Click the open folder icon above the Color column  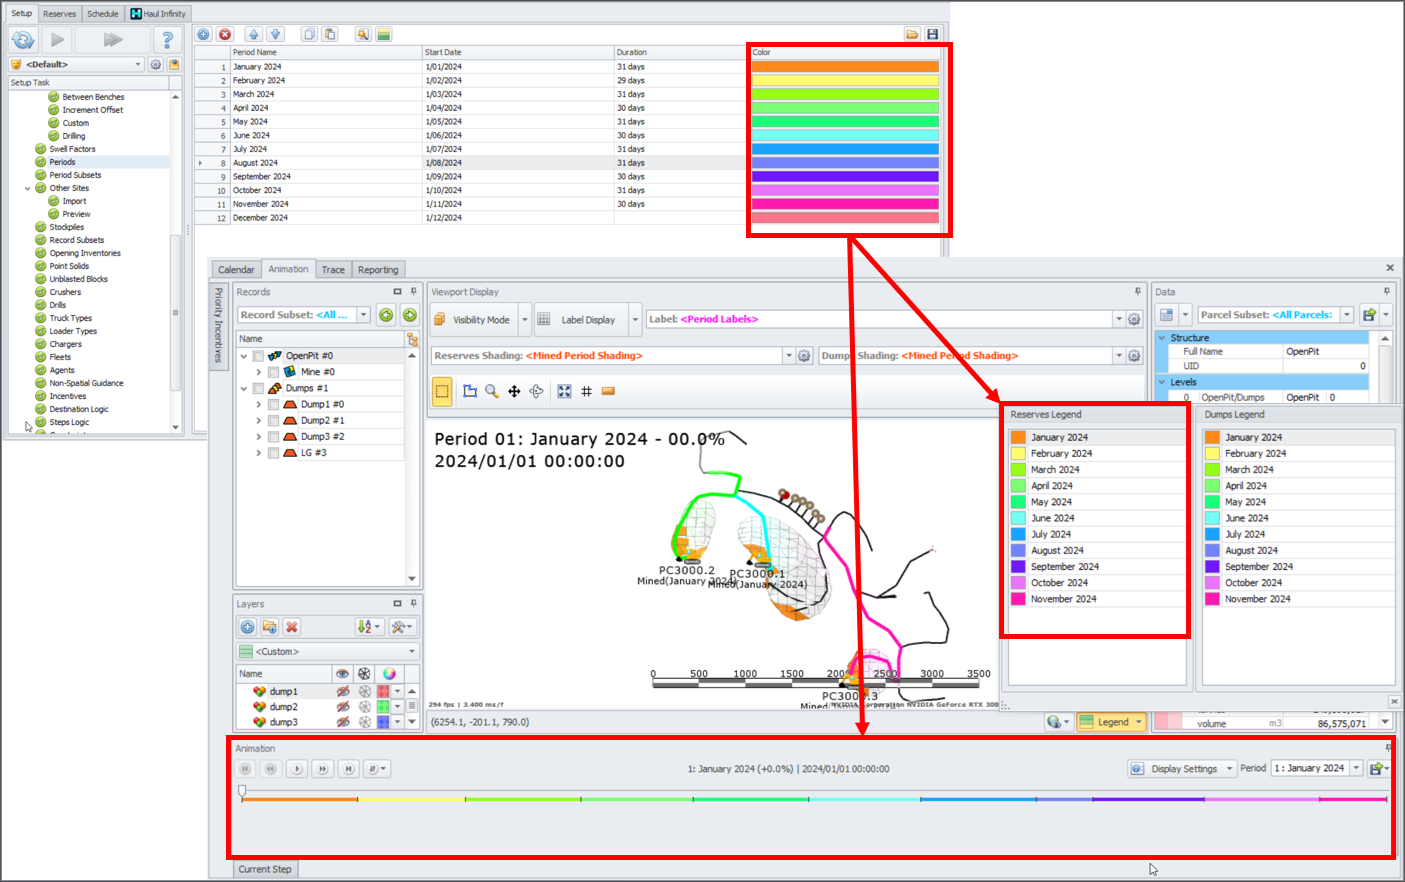pos(912,34)
